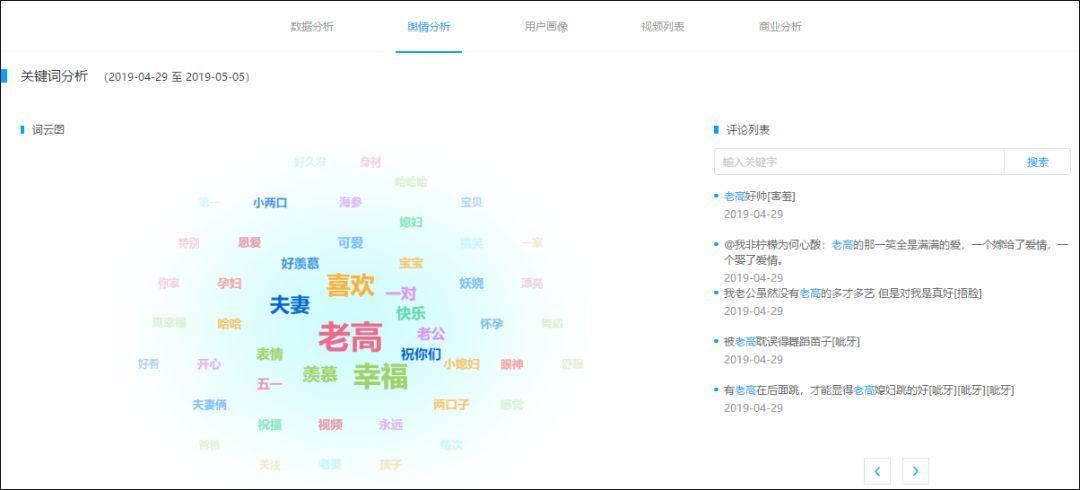Click the orange 小媳妇 cloud word
This screenshot has height=490, width=1080.
pyautogui.click(x=461, y=364)
